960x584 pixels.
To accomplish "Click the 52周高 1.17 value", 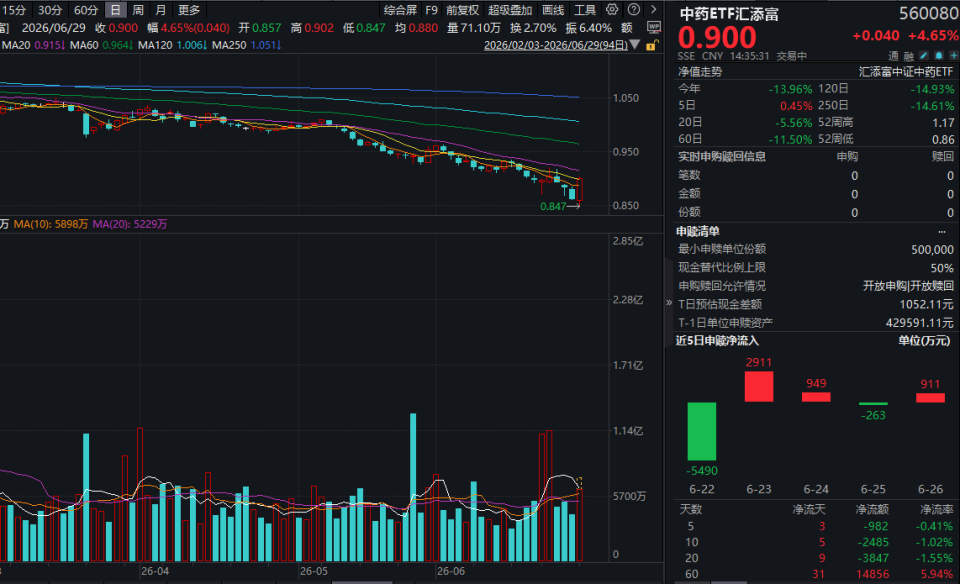I will tap(943, 123).
